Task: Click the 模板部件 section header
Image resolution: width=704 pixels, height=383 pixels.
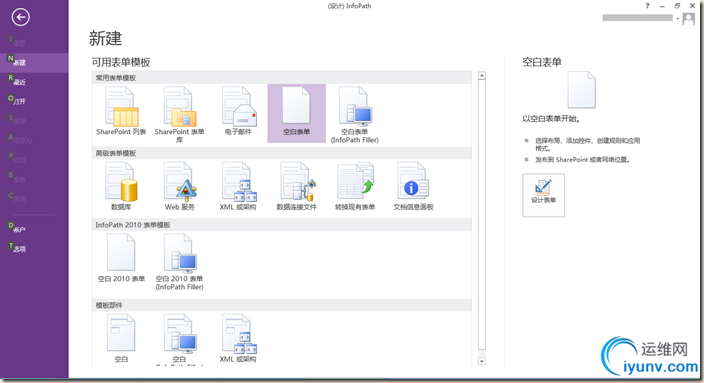Action: coord(282,305)
